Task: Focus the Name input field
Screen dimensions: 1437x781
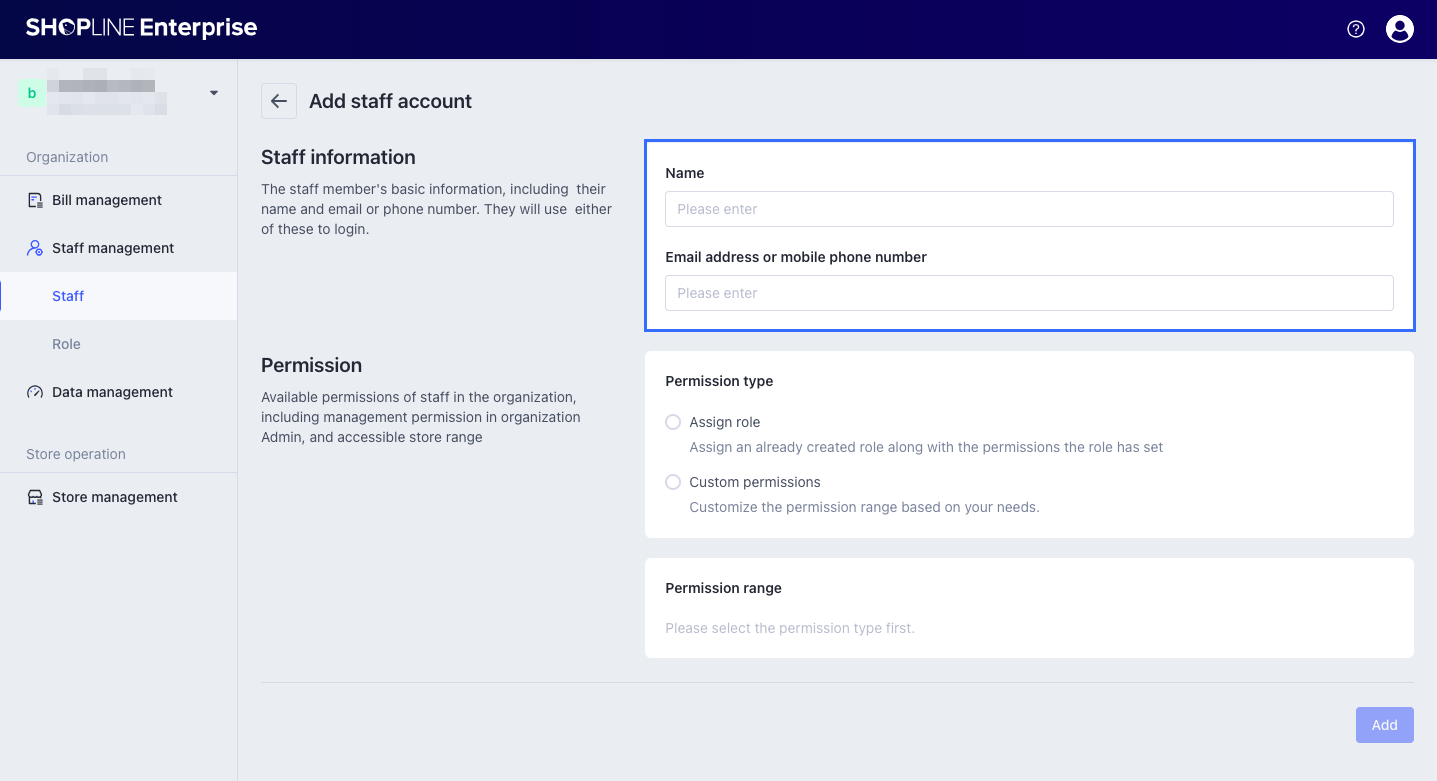Action: point(1029,209)
